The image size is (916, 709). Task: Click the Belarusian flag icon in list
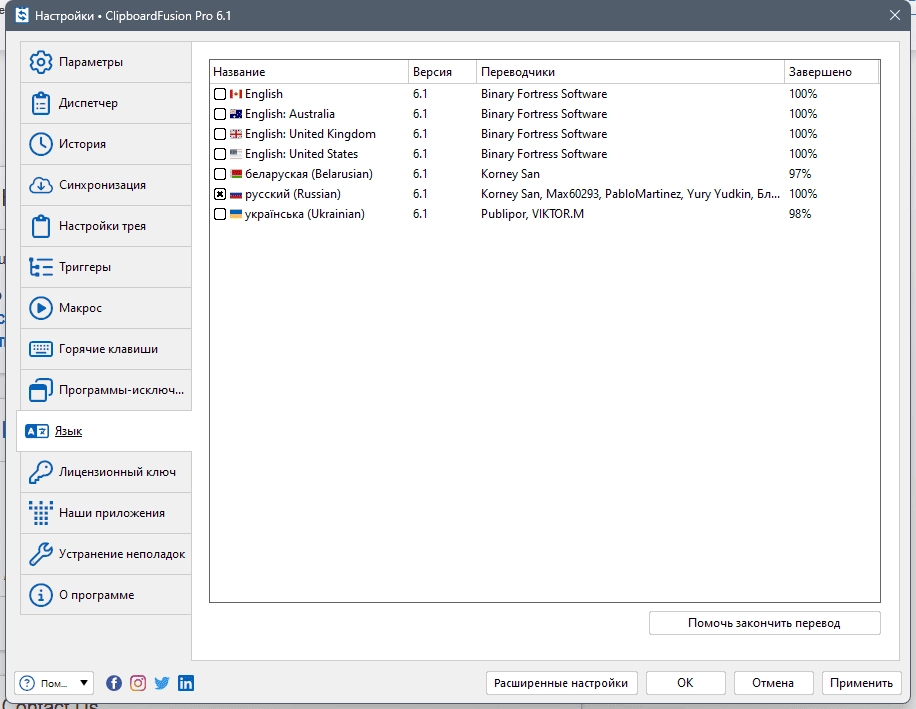pos(235,174)
